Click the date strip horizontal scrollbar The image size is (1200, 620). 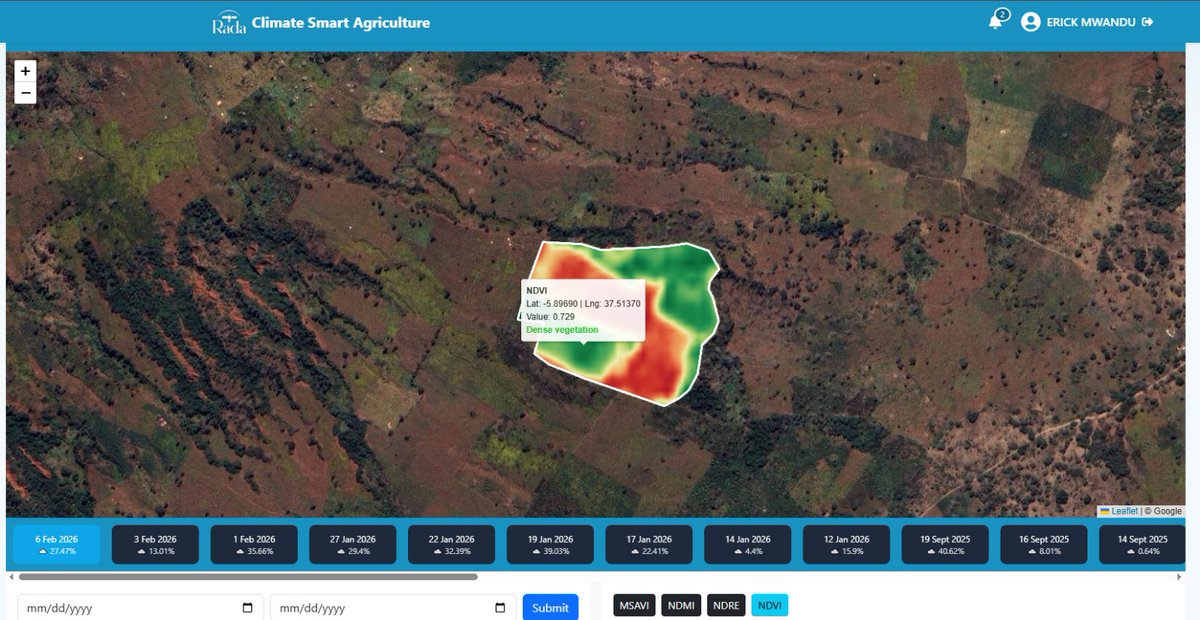pyautogui.click(x=248, y=576)
